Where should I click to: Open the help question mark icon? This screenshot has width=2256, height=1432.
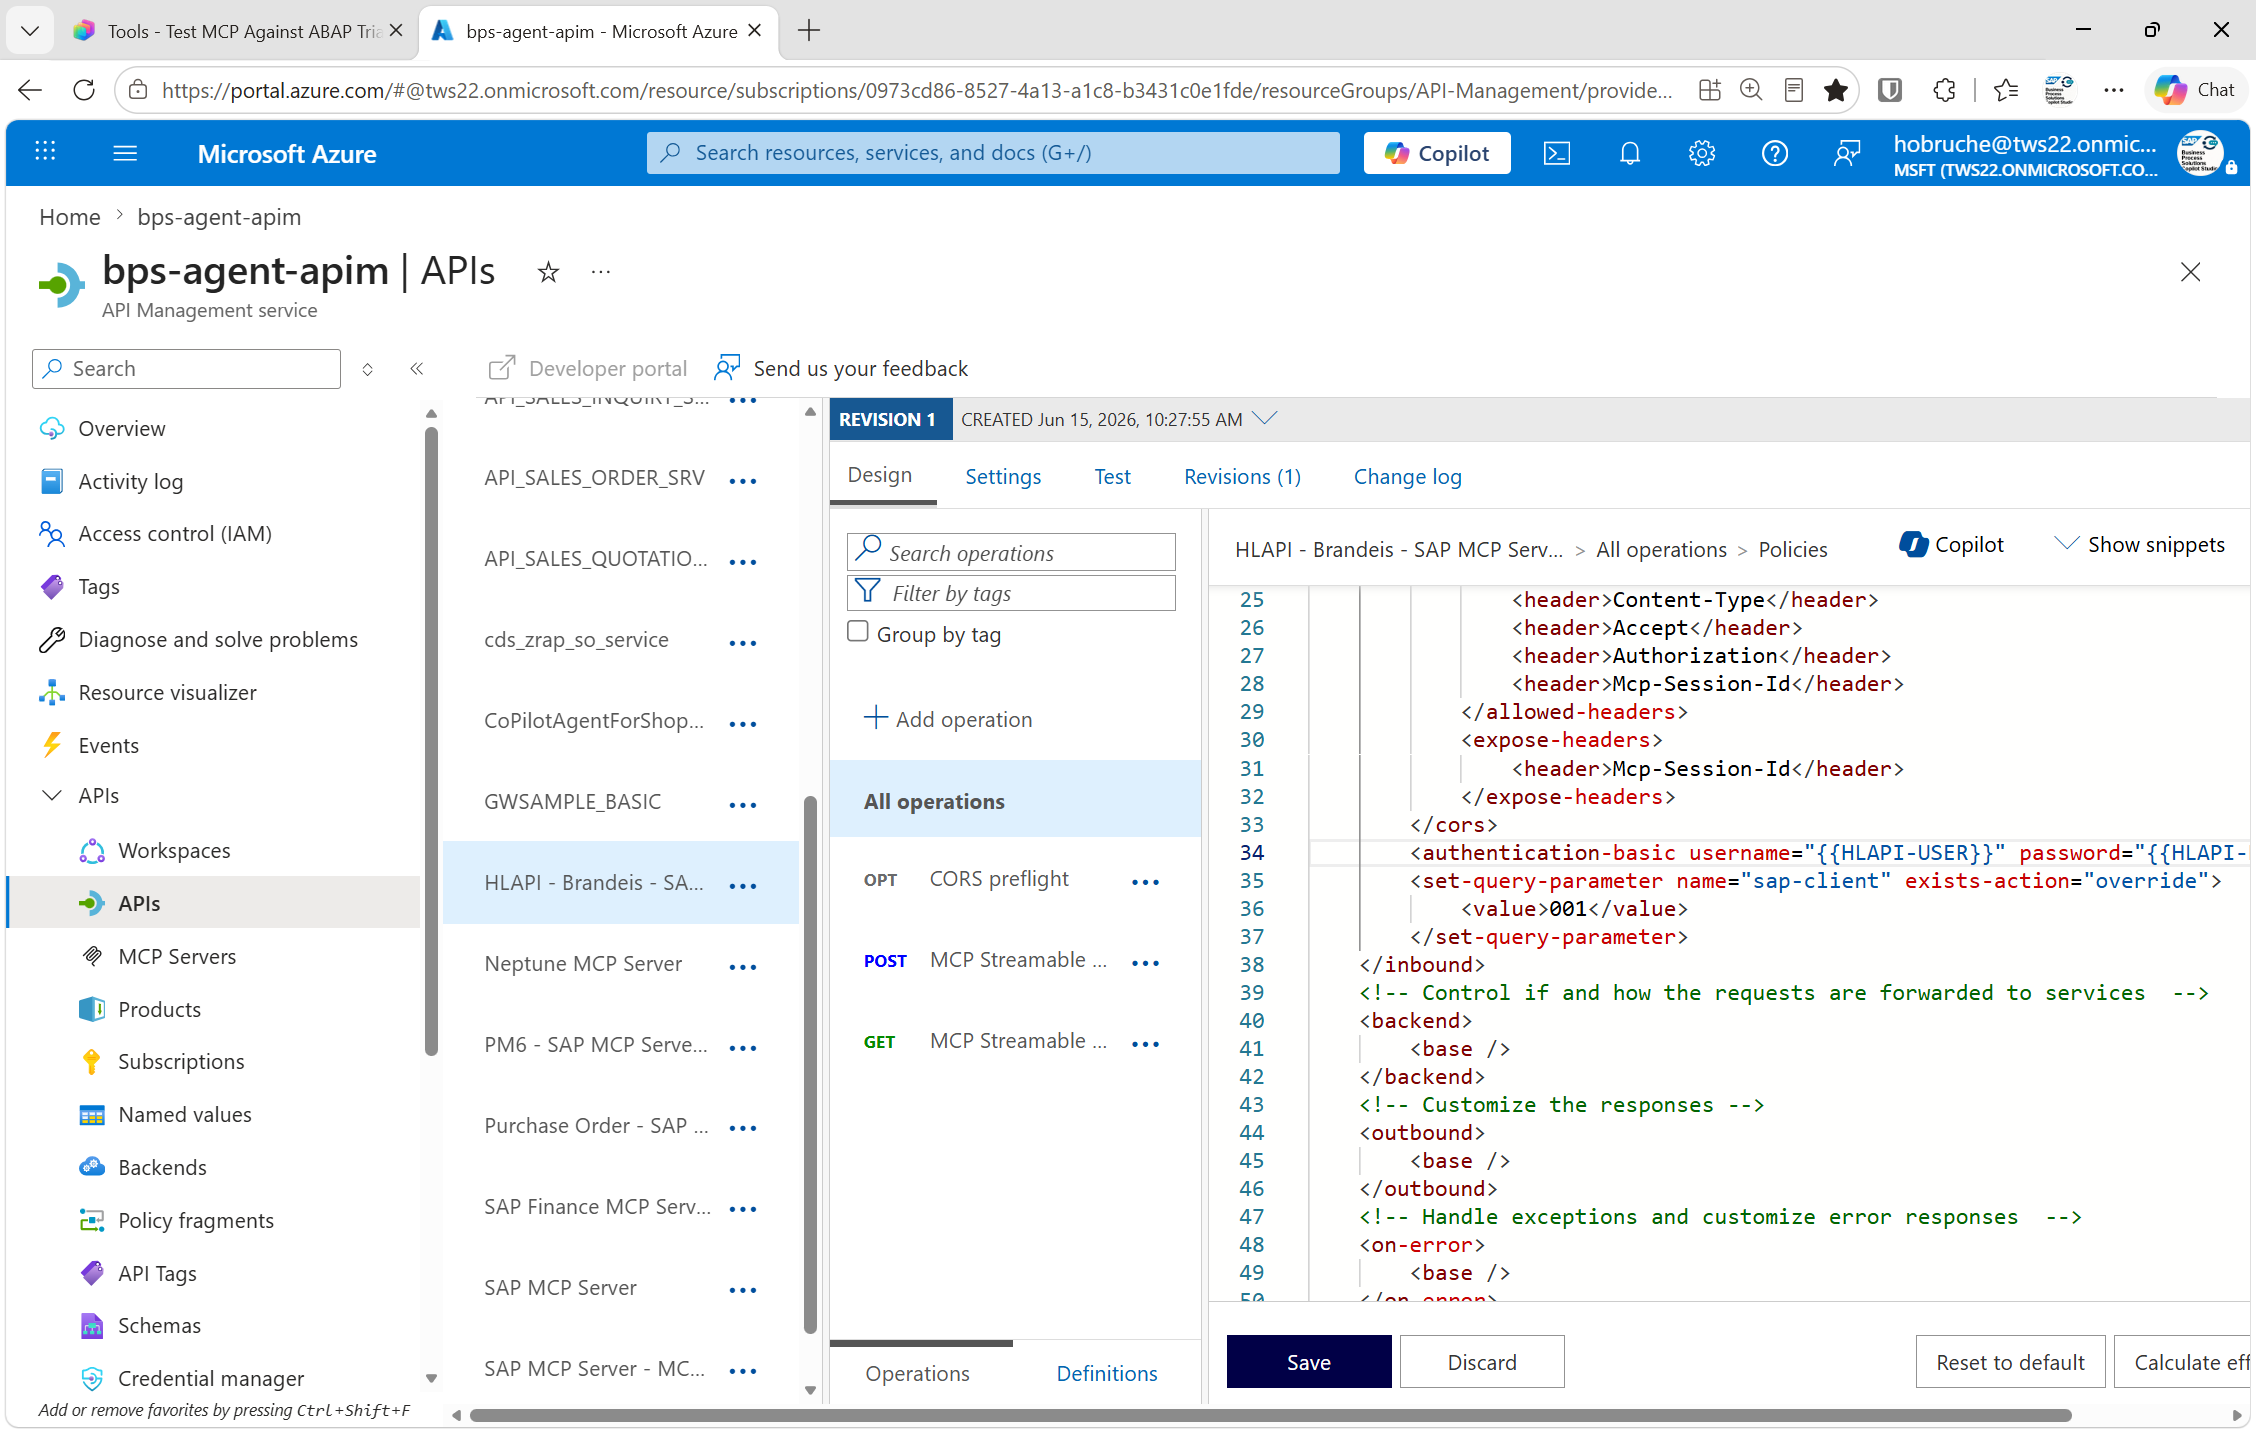[x=1775, y=153]
